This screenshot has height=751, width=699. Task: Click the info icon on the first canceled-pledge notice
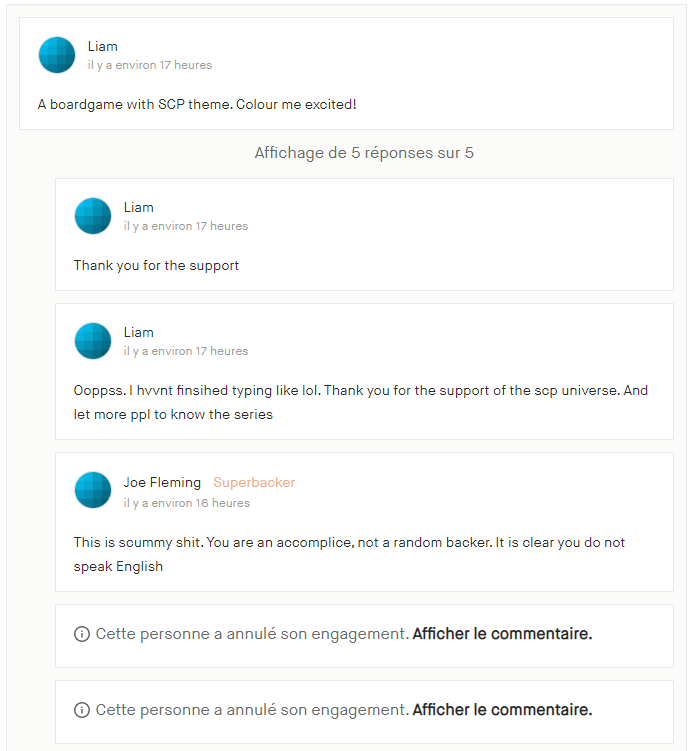coord(82,634)
